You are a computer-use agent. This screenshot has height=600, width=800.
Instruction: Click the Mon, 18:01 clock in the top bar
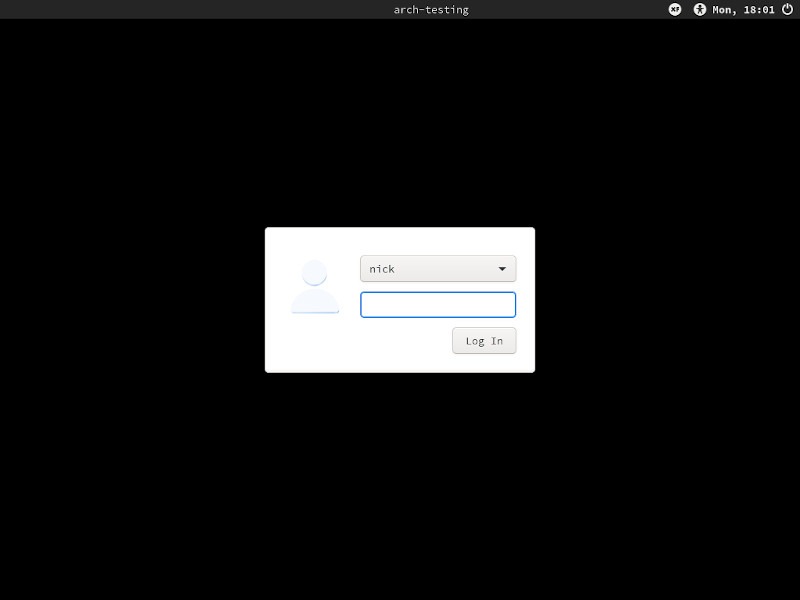(x=745, y=10)
